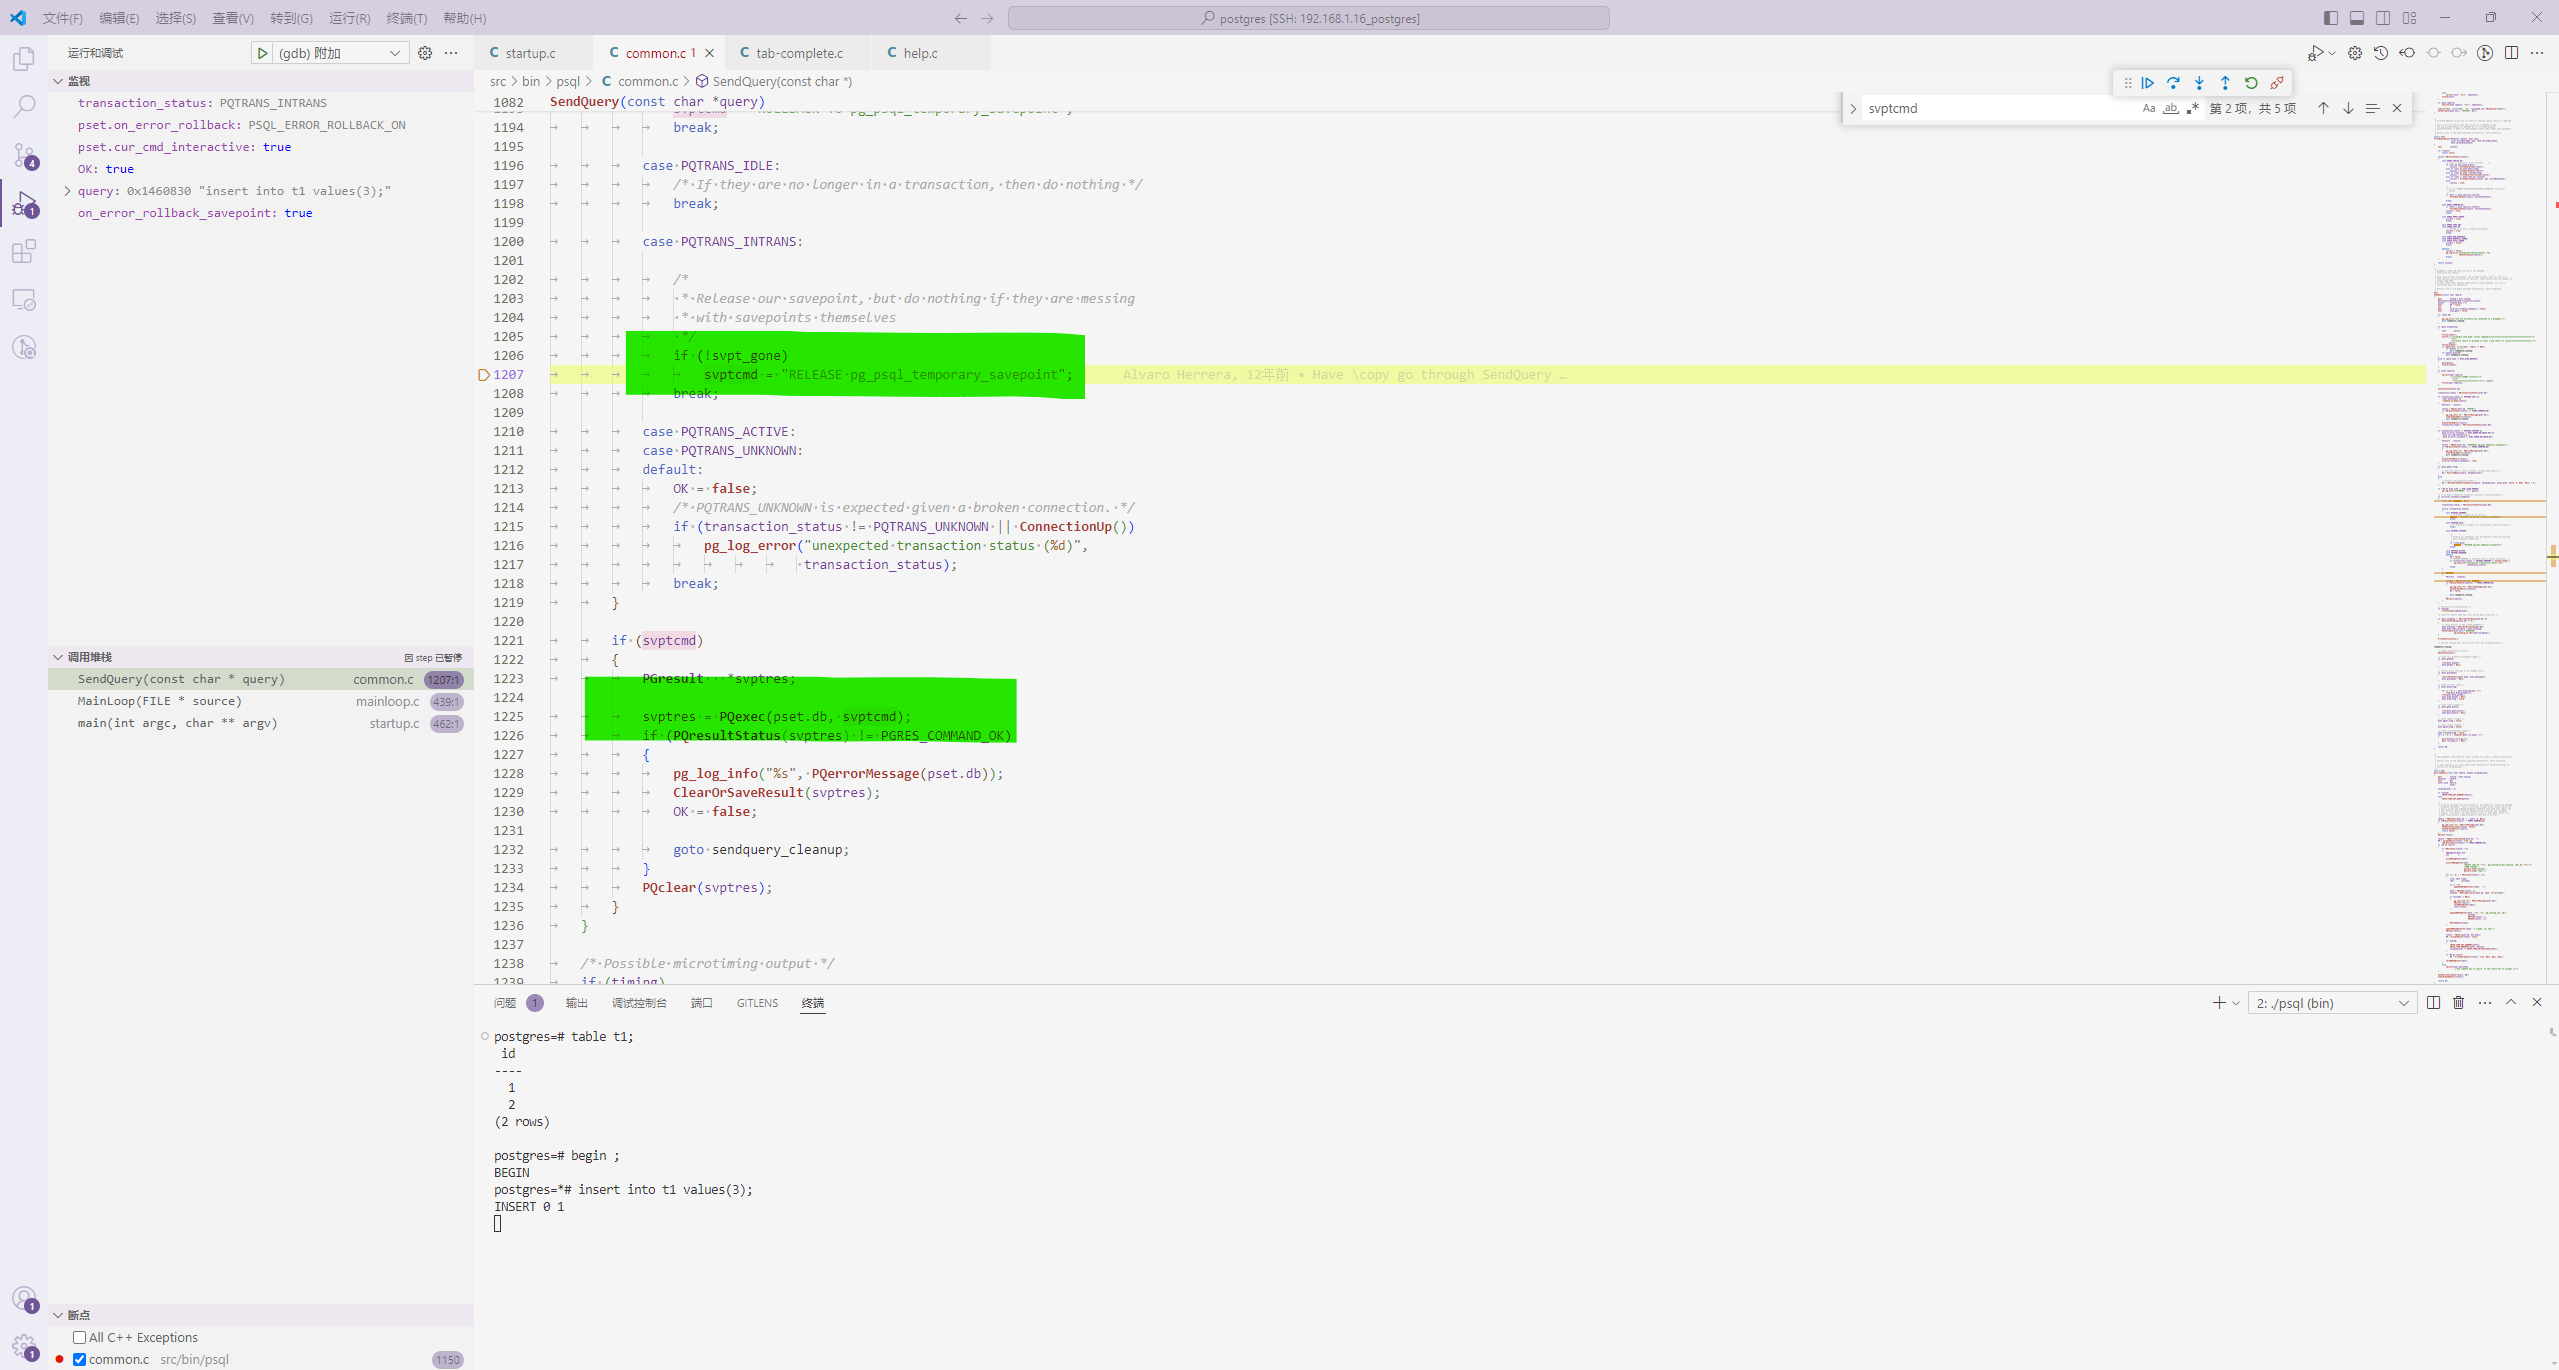Collapse the 断点 breakpoints section
2559x1370 pixels.
coord(58,1315)
